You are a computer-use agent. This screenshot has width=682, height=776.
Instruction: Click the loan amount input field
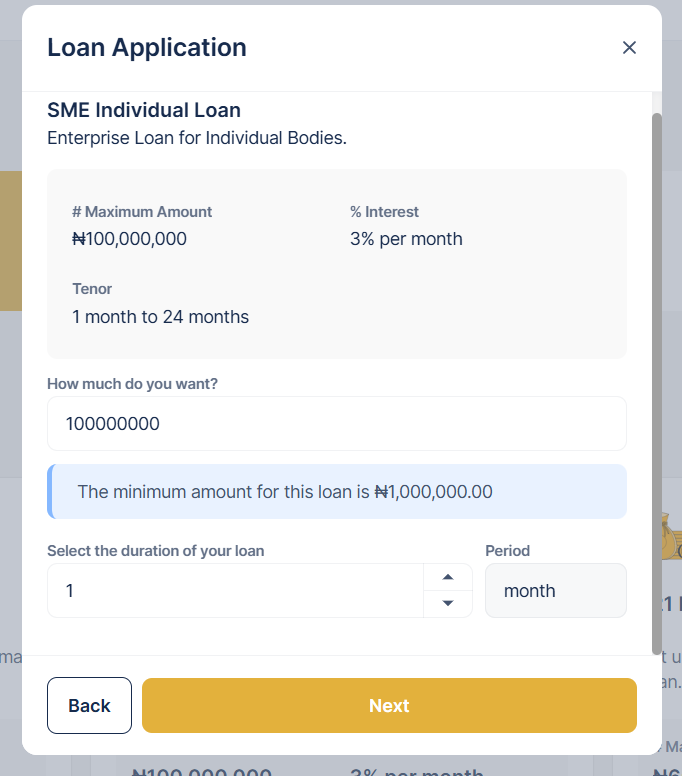click(x=336, y=424)
